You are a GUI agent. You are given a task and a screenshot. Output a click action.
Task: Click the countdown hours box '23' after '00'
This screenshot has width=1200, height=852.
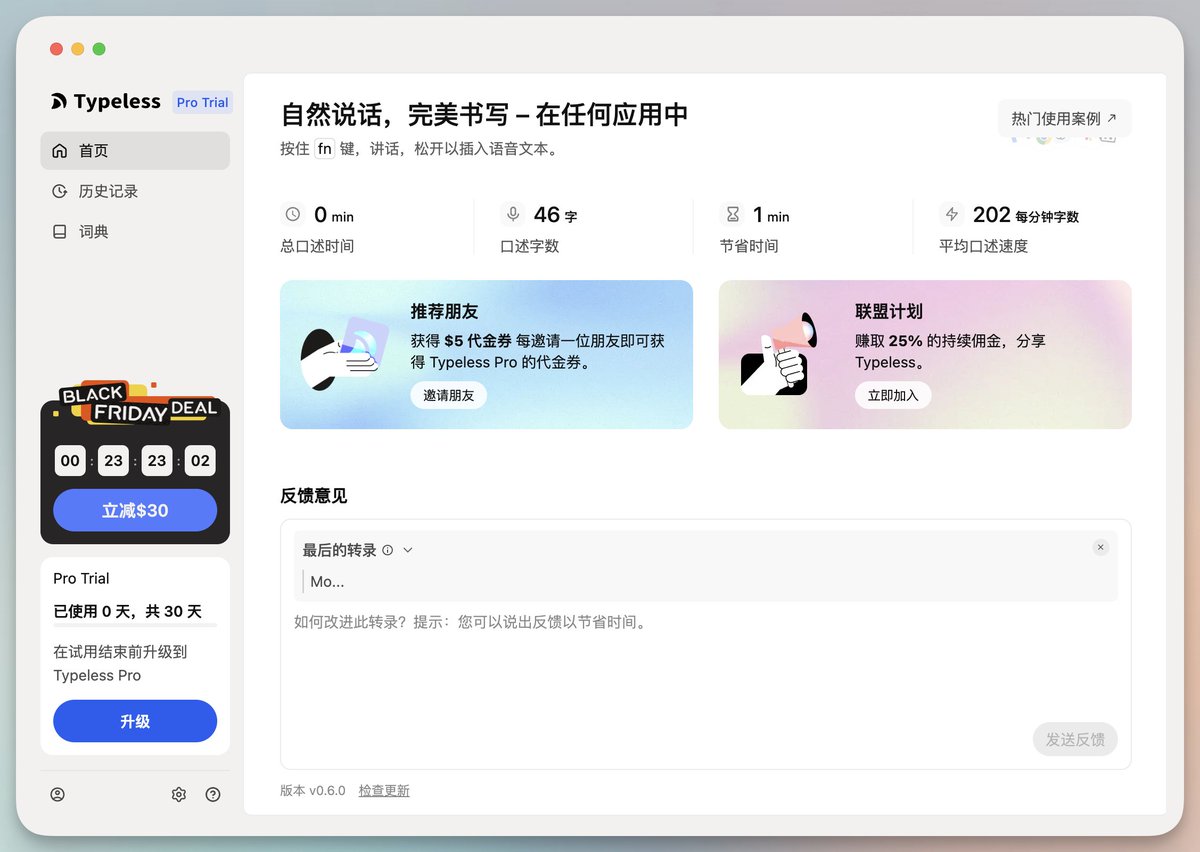[113, 461]
